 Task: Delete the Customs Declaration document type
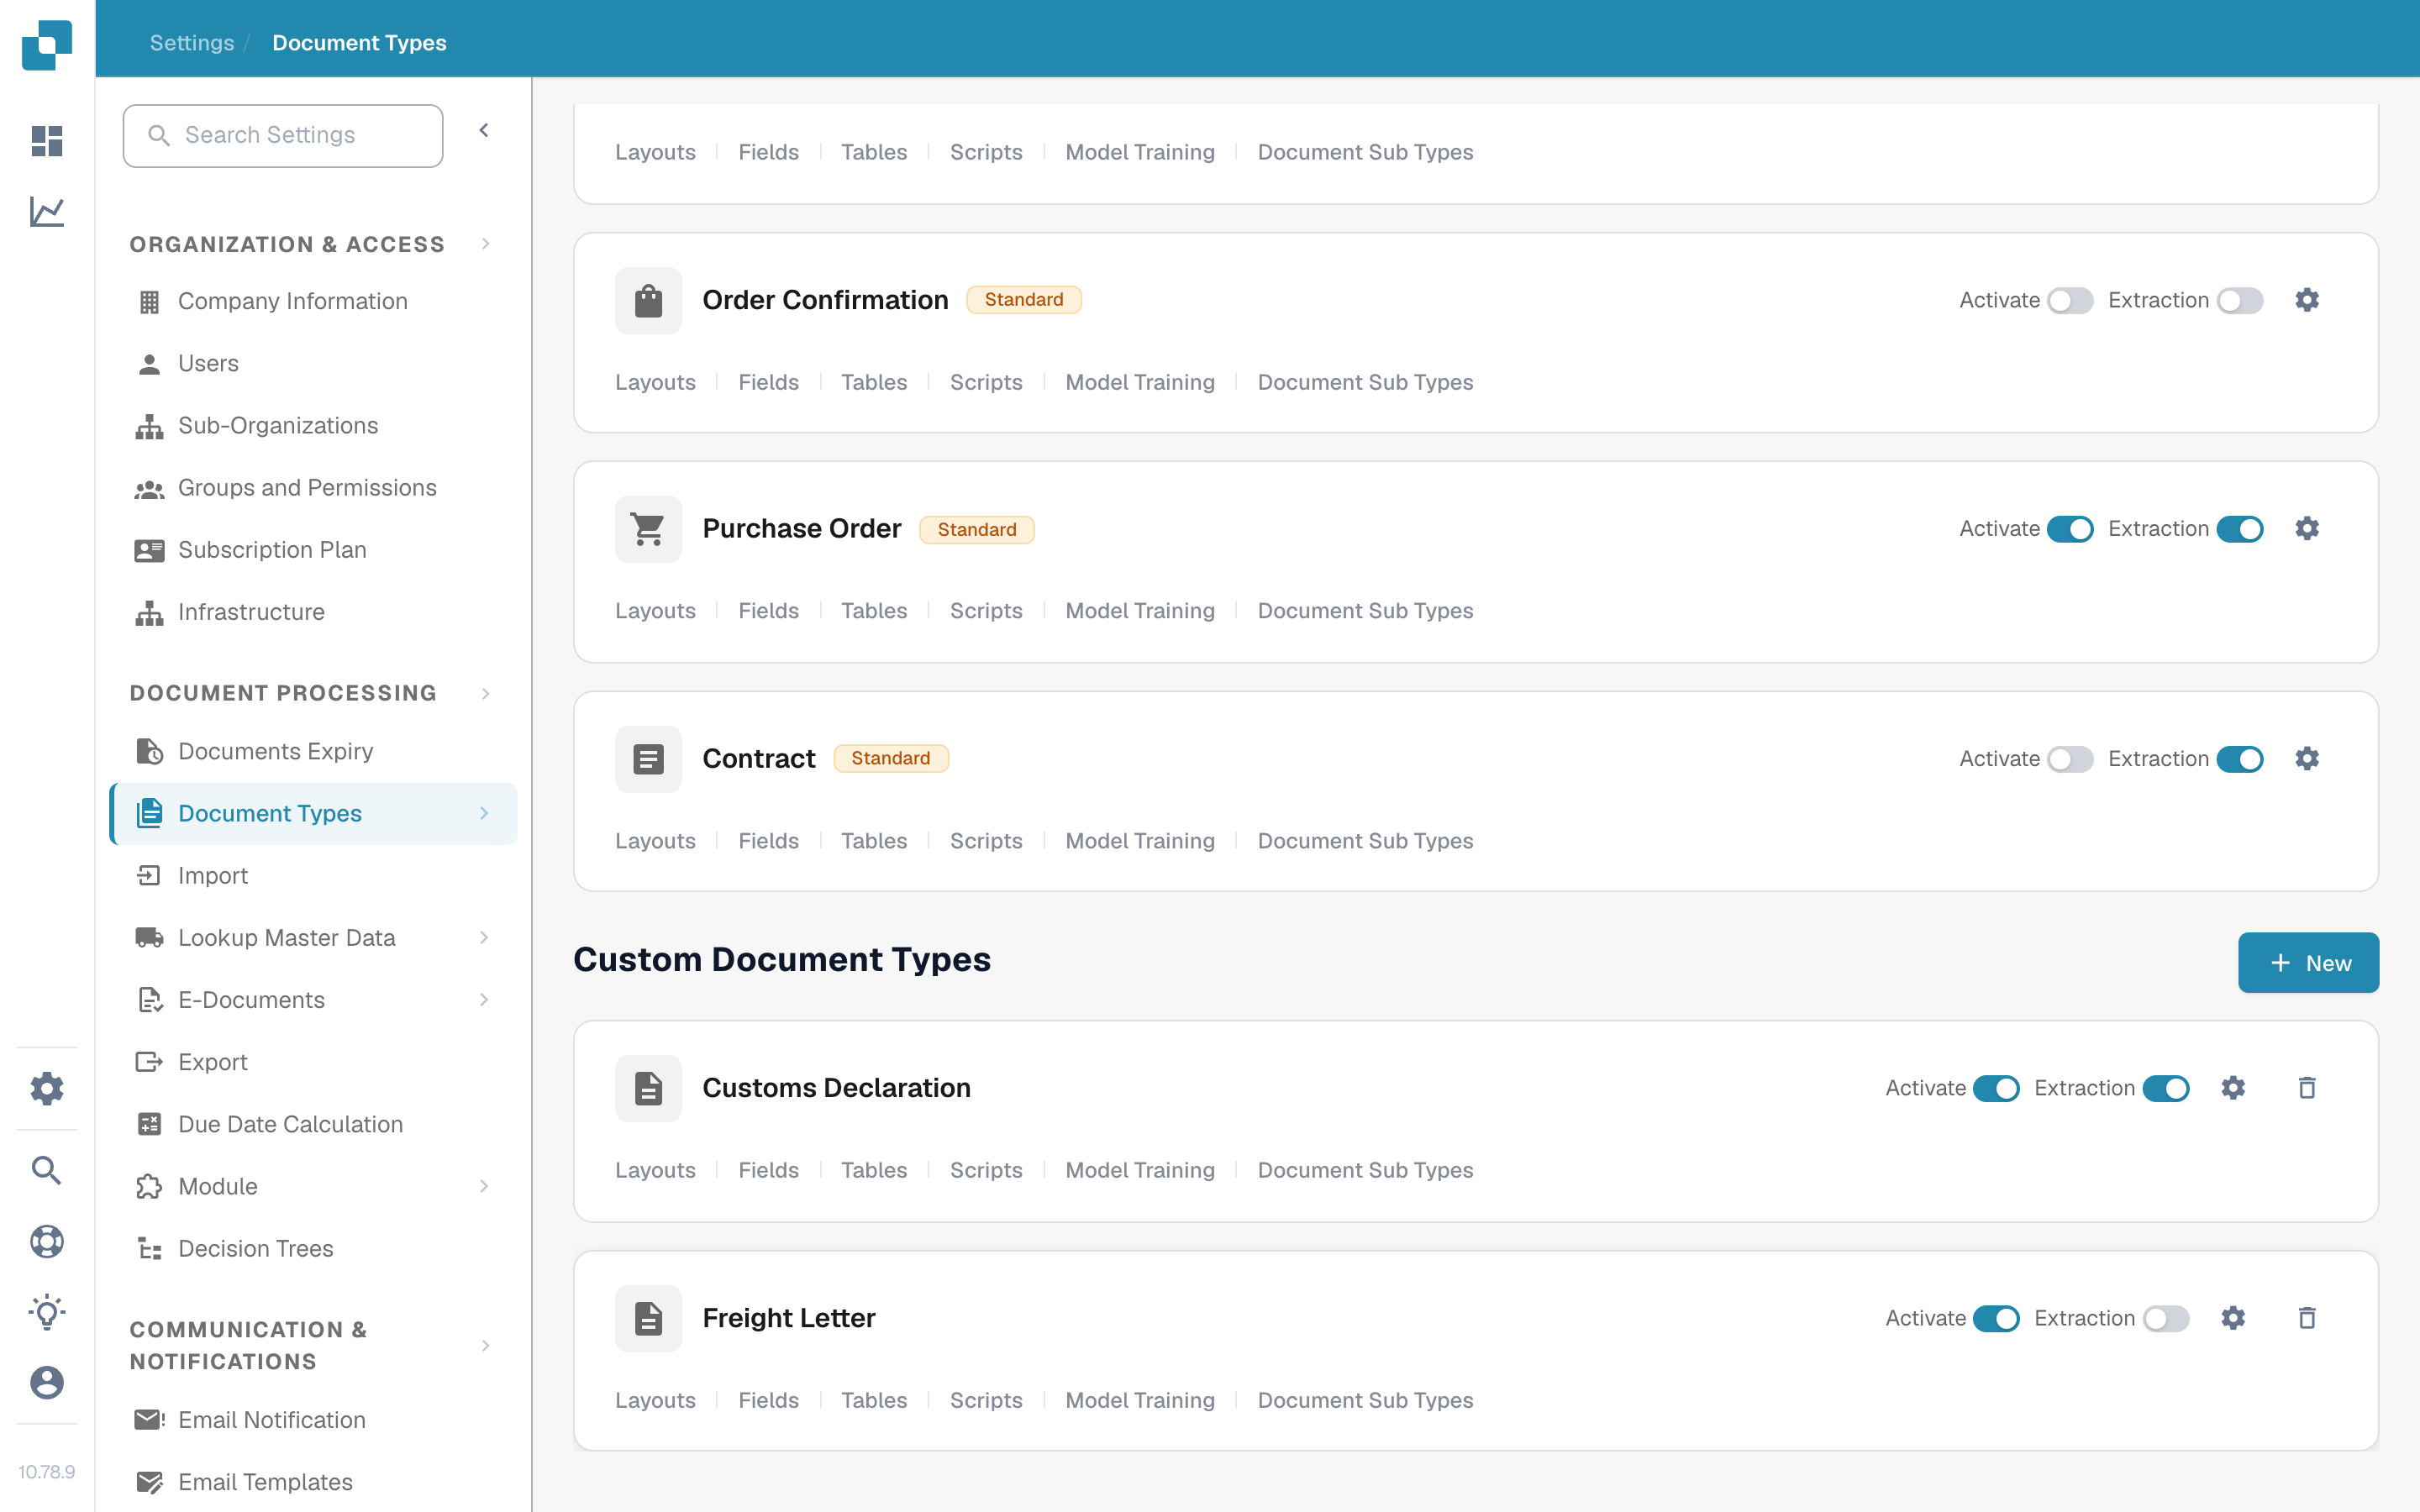(2307, 1088)
